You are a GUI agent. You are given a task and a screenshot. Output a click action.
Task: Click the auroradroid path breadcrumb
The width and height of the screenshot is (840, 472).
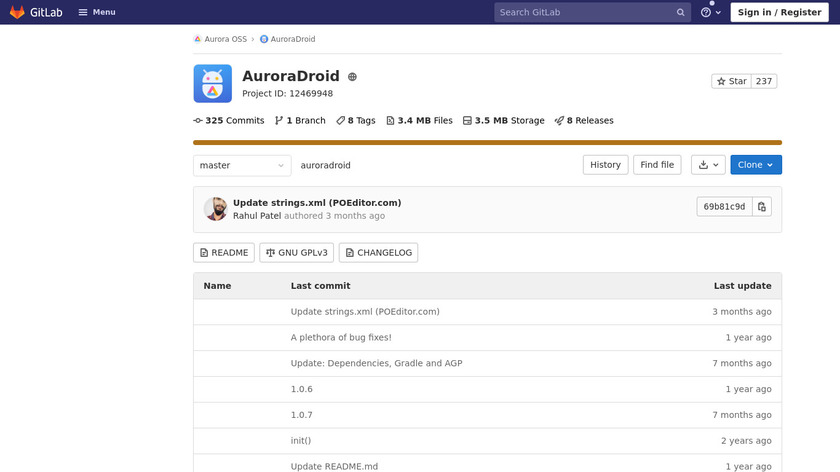(325, 166)
